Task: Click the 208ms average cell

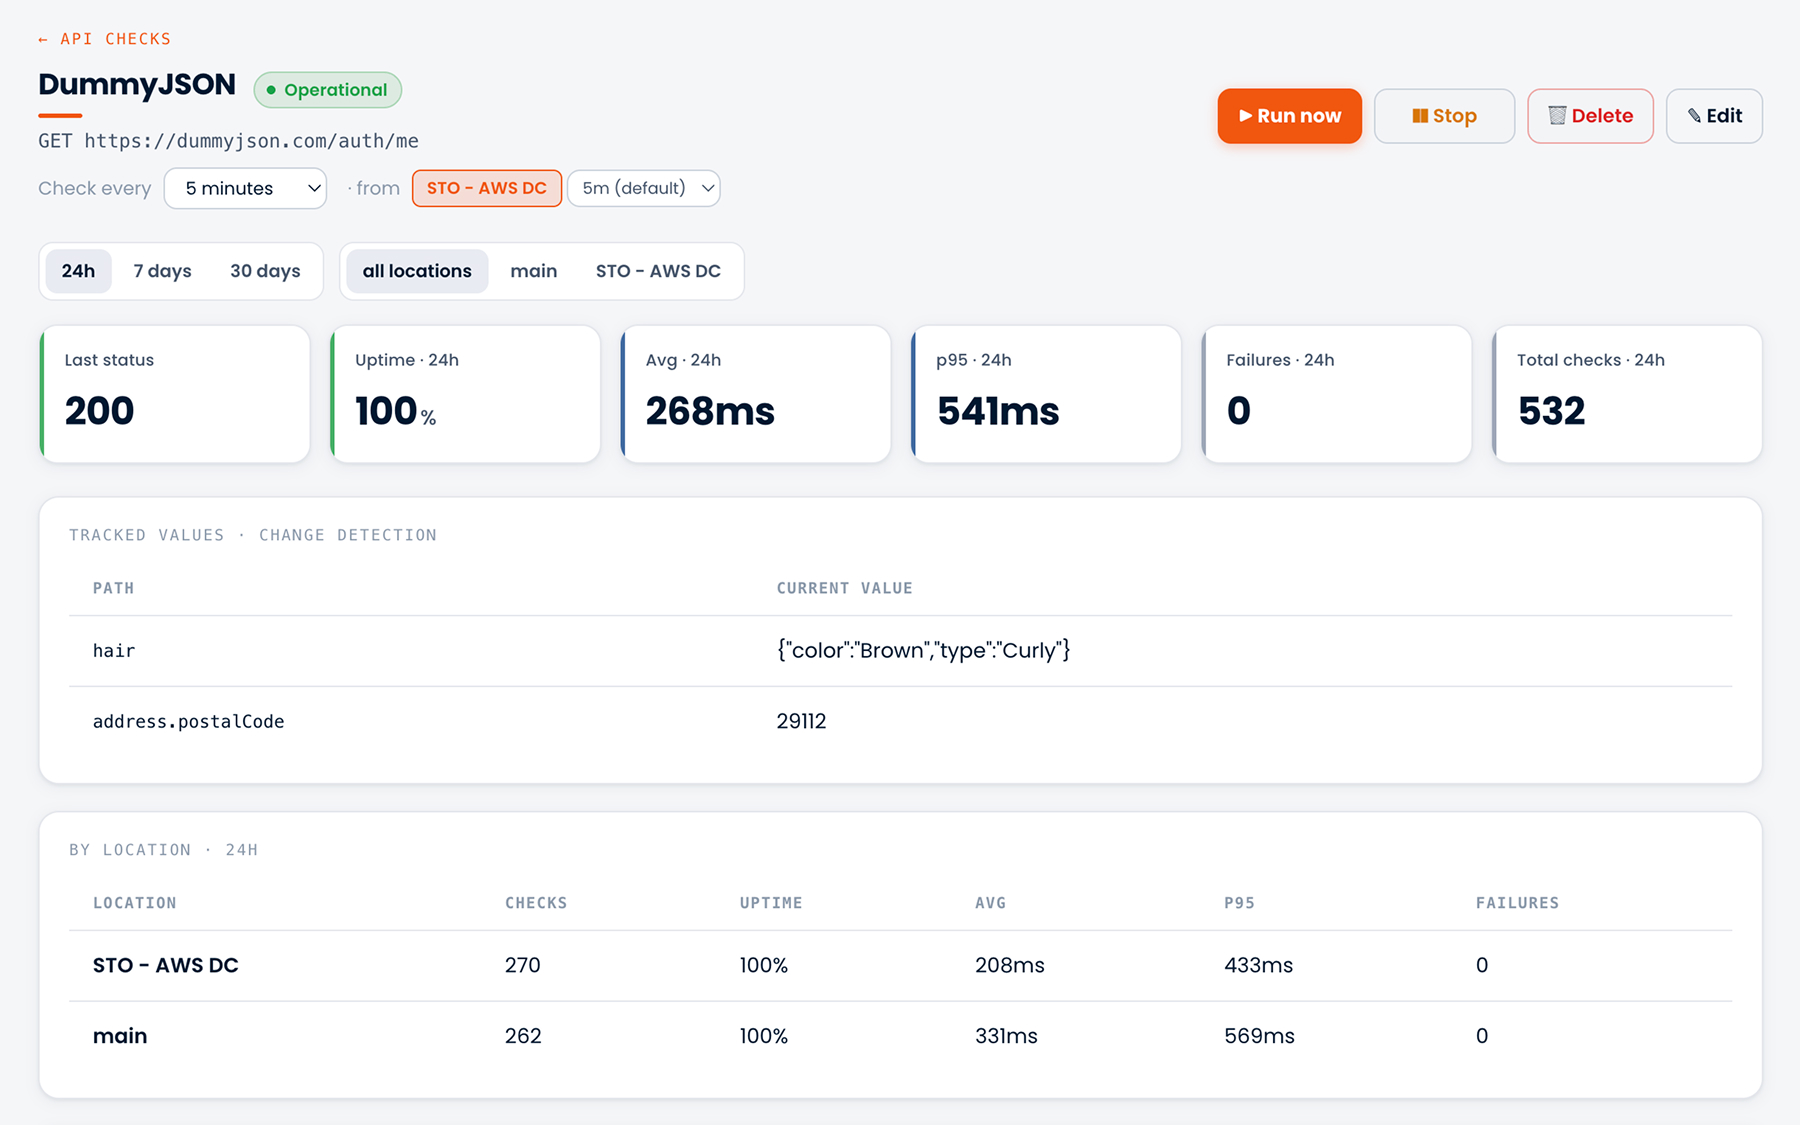Action: coord(1010,966)
